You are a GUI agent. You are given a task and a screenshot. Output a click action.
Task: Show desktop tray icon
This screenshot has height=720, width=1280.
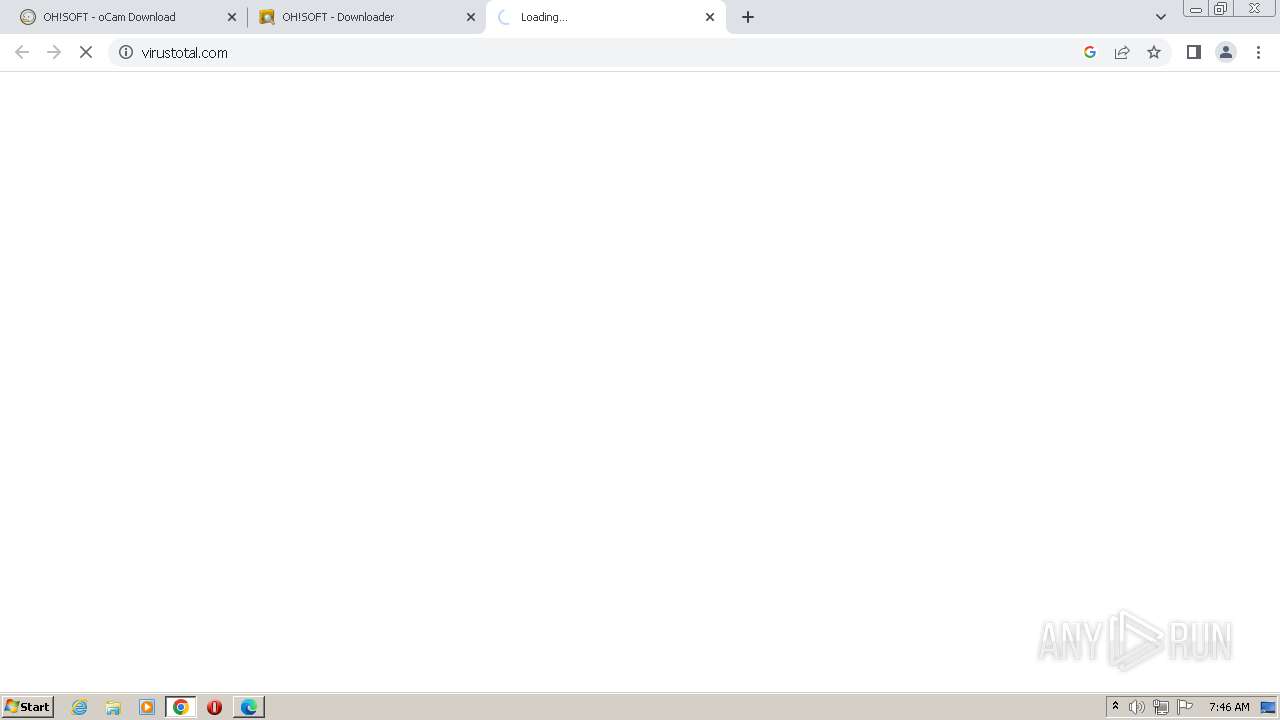(1269, 707)
